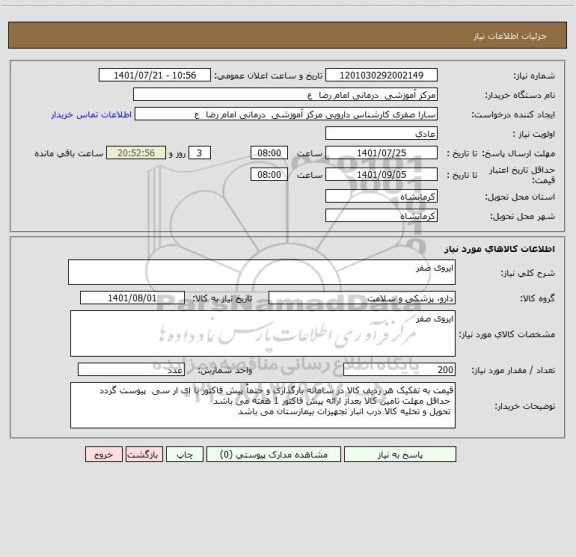Click the quantity field showing 200
The image size is (576, 557).
(399, 370)
